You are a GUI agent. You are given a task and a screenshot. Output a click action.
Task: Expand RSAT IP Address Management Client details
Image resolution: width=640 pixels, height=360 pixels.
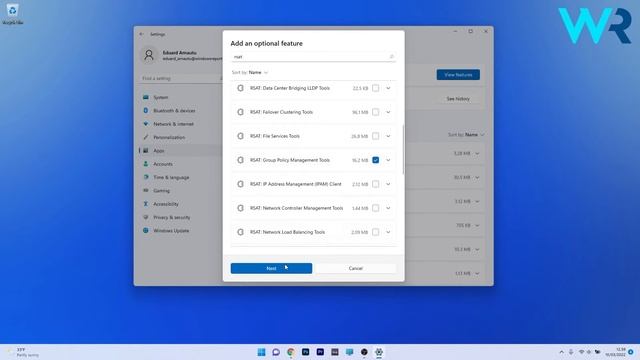tap(388, 184)
